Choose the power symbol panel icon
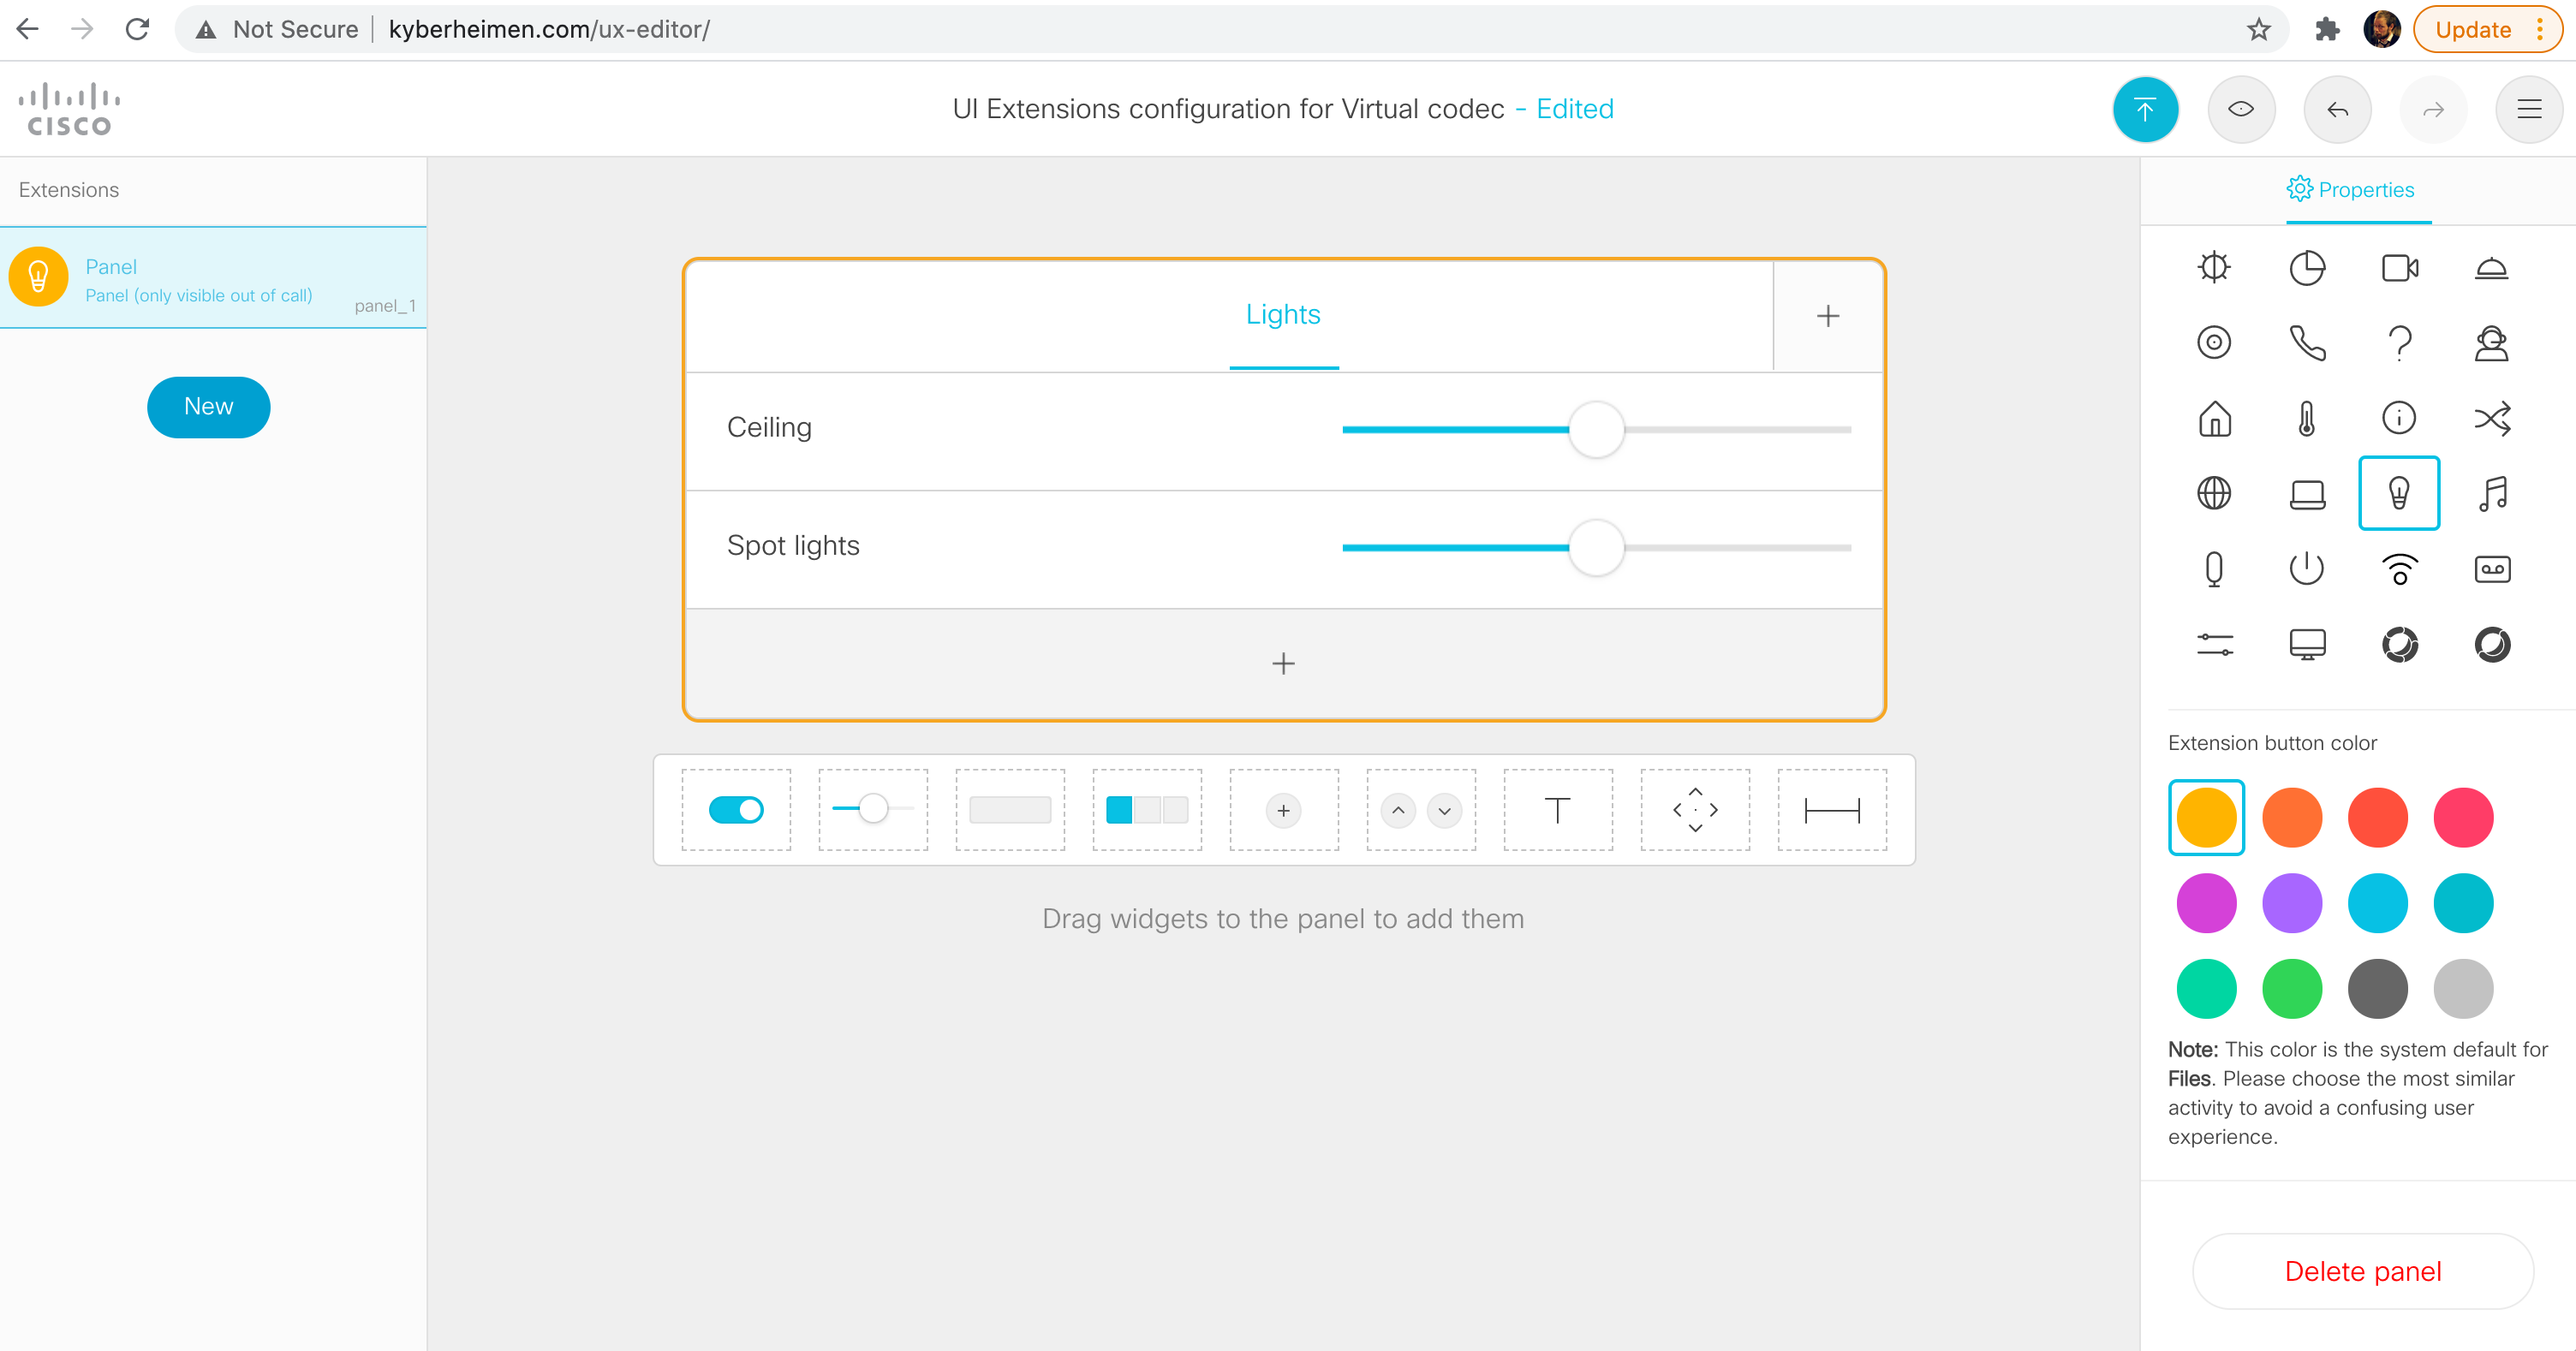This screenshot has height=1351, width=2576. [x=2306, y=569]
